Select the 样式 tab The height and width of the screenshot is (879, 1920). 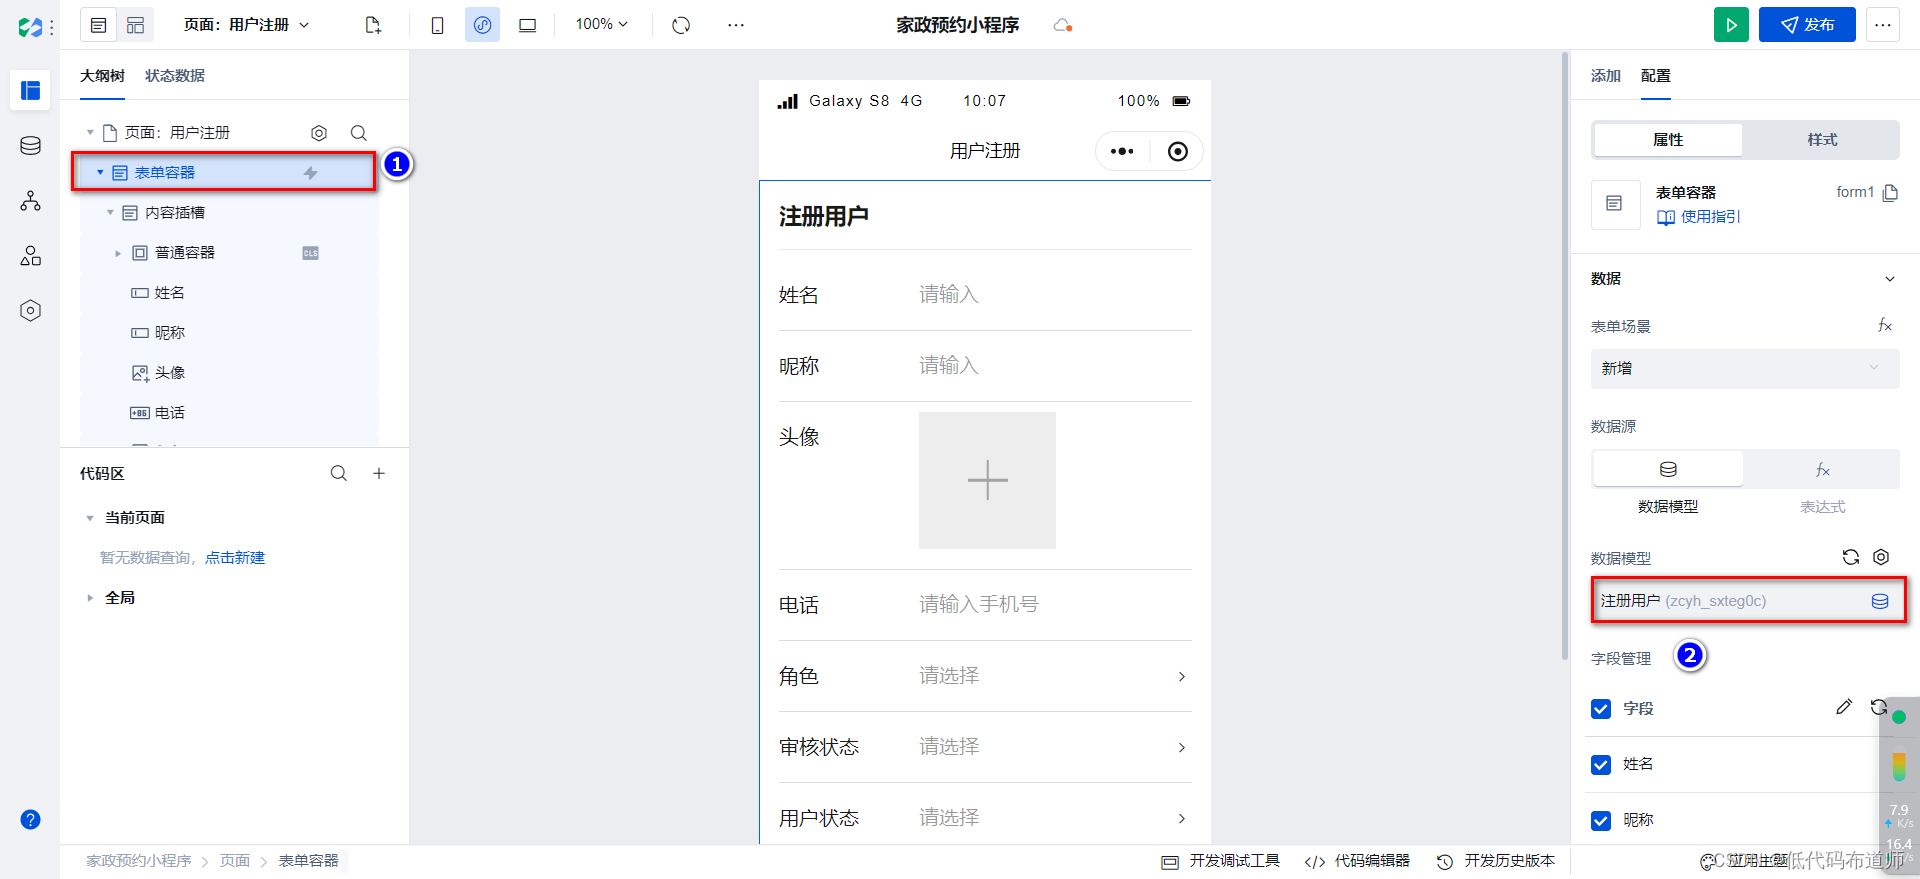[1822, 140]
